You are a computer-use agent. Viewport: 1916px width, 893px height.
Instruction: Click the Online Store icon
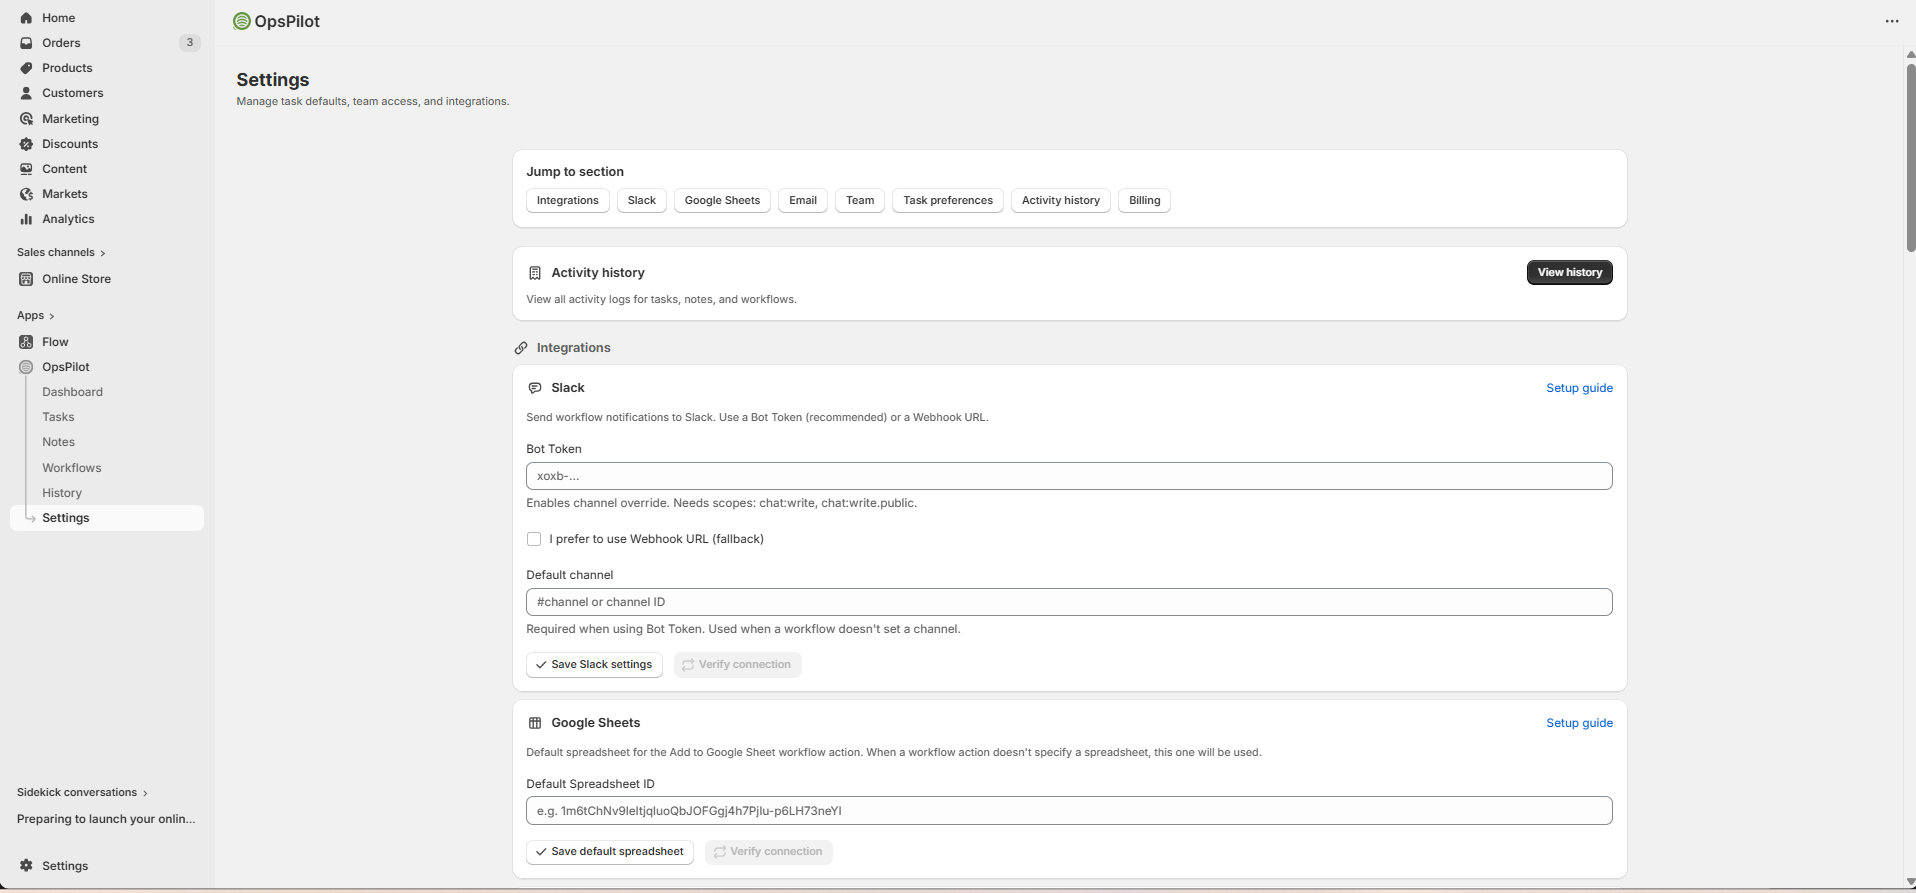26,279
